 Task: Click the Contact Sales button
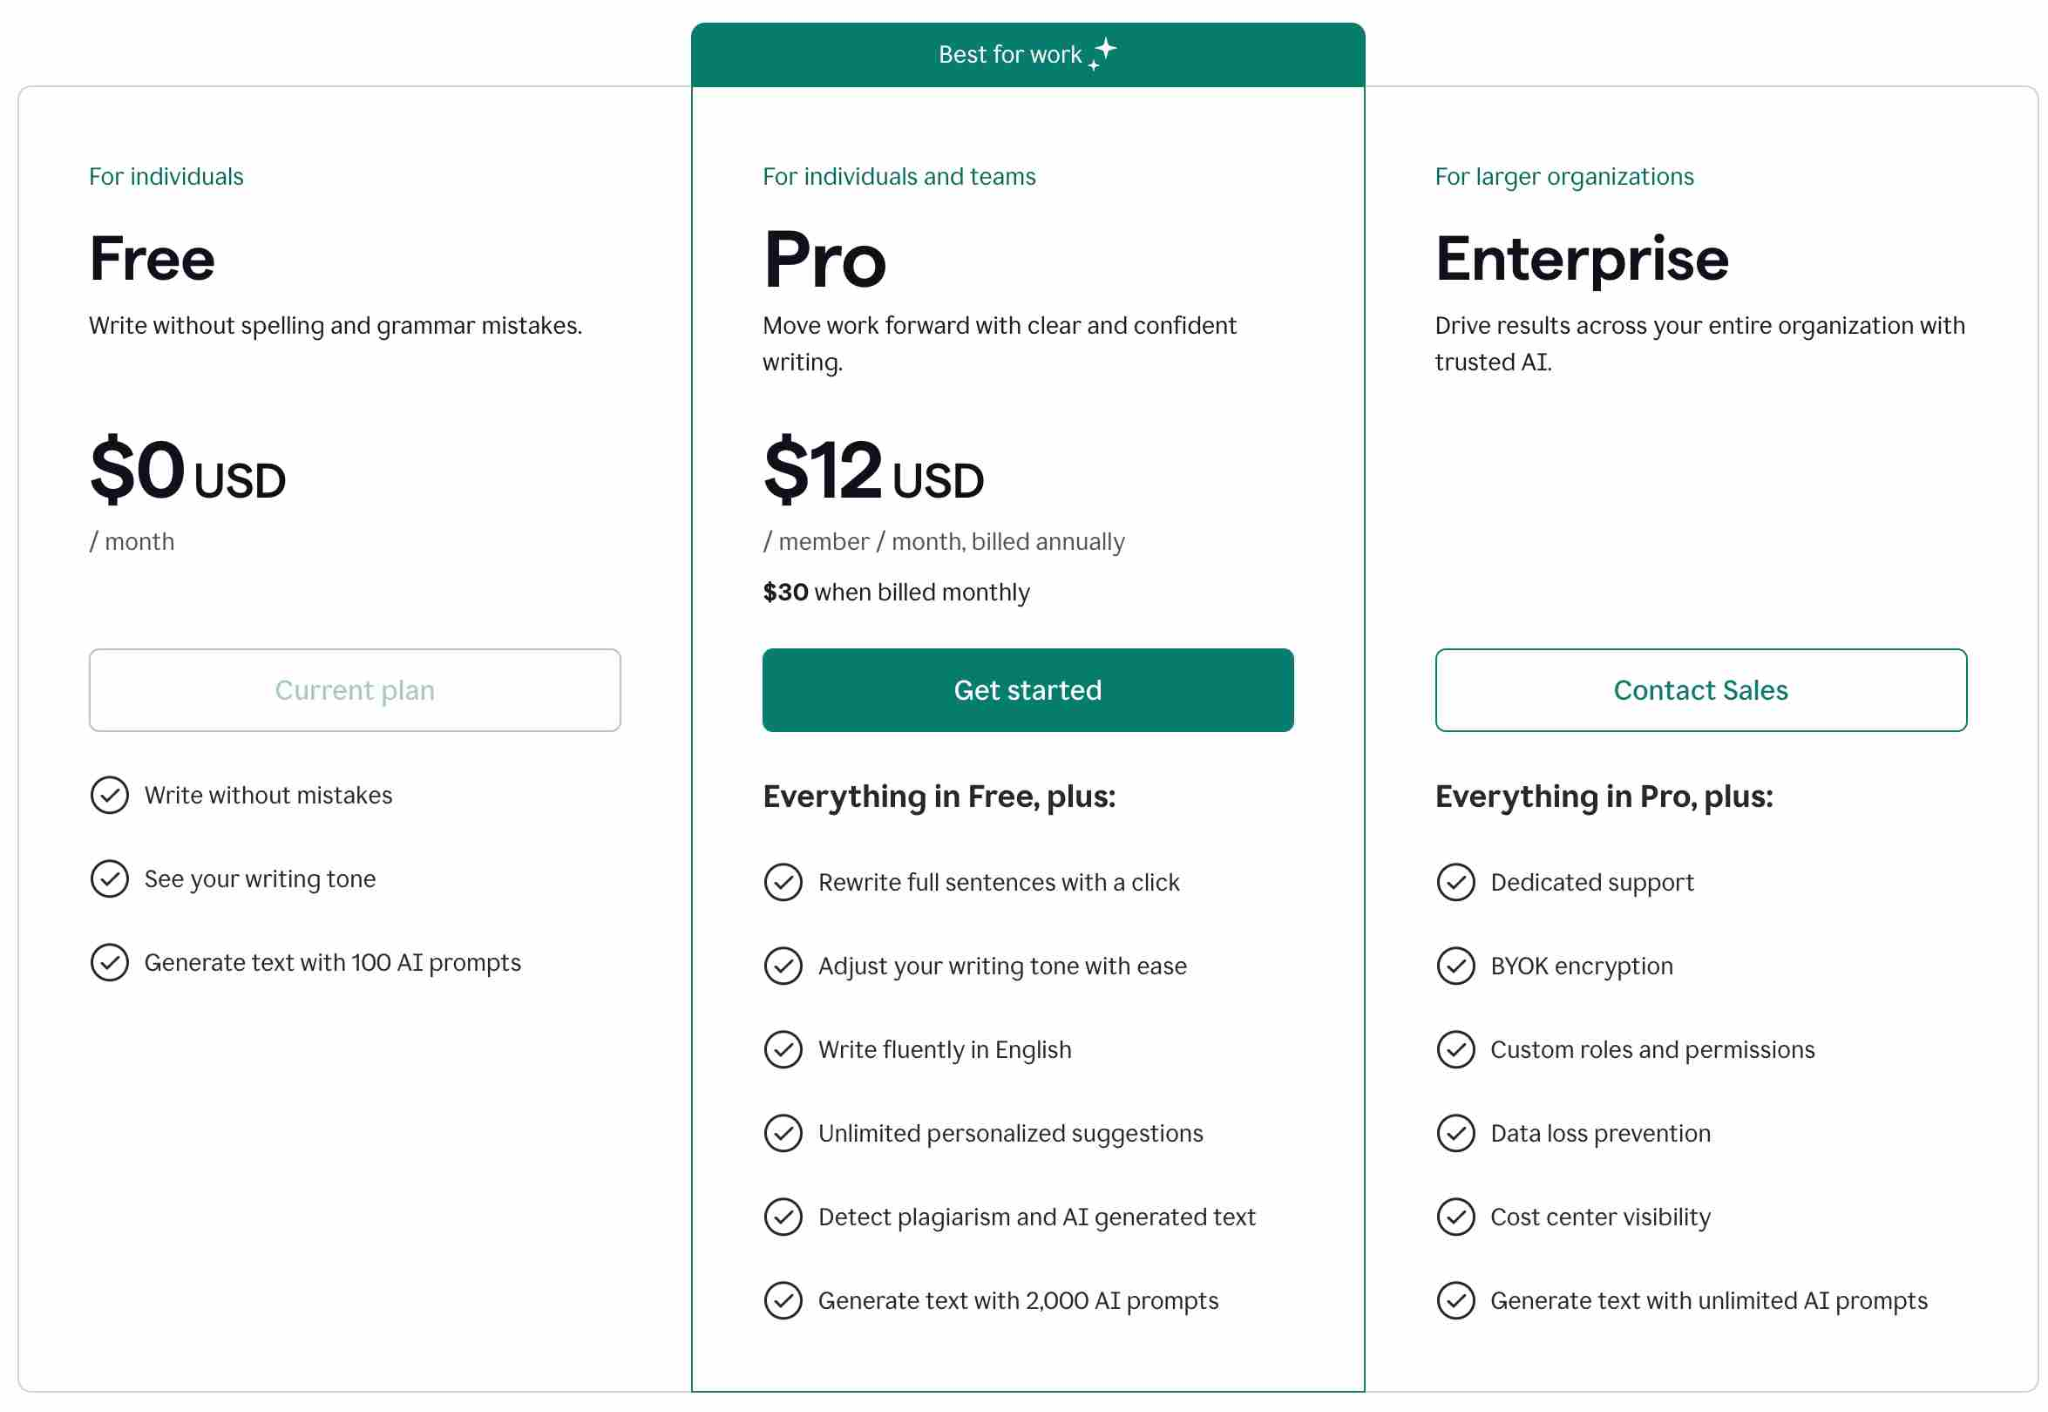click(1700, 690)
